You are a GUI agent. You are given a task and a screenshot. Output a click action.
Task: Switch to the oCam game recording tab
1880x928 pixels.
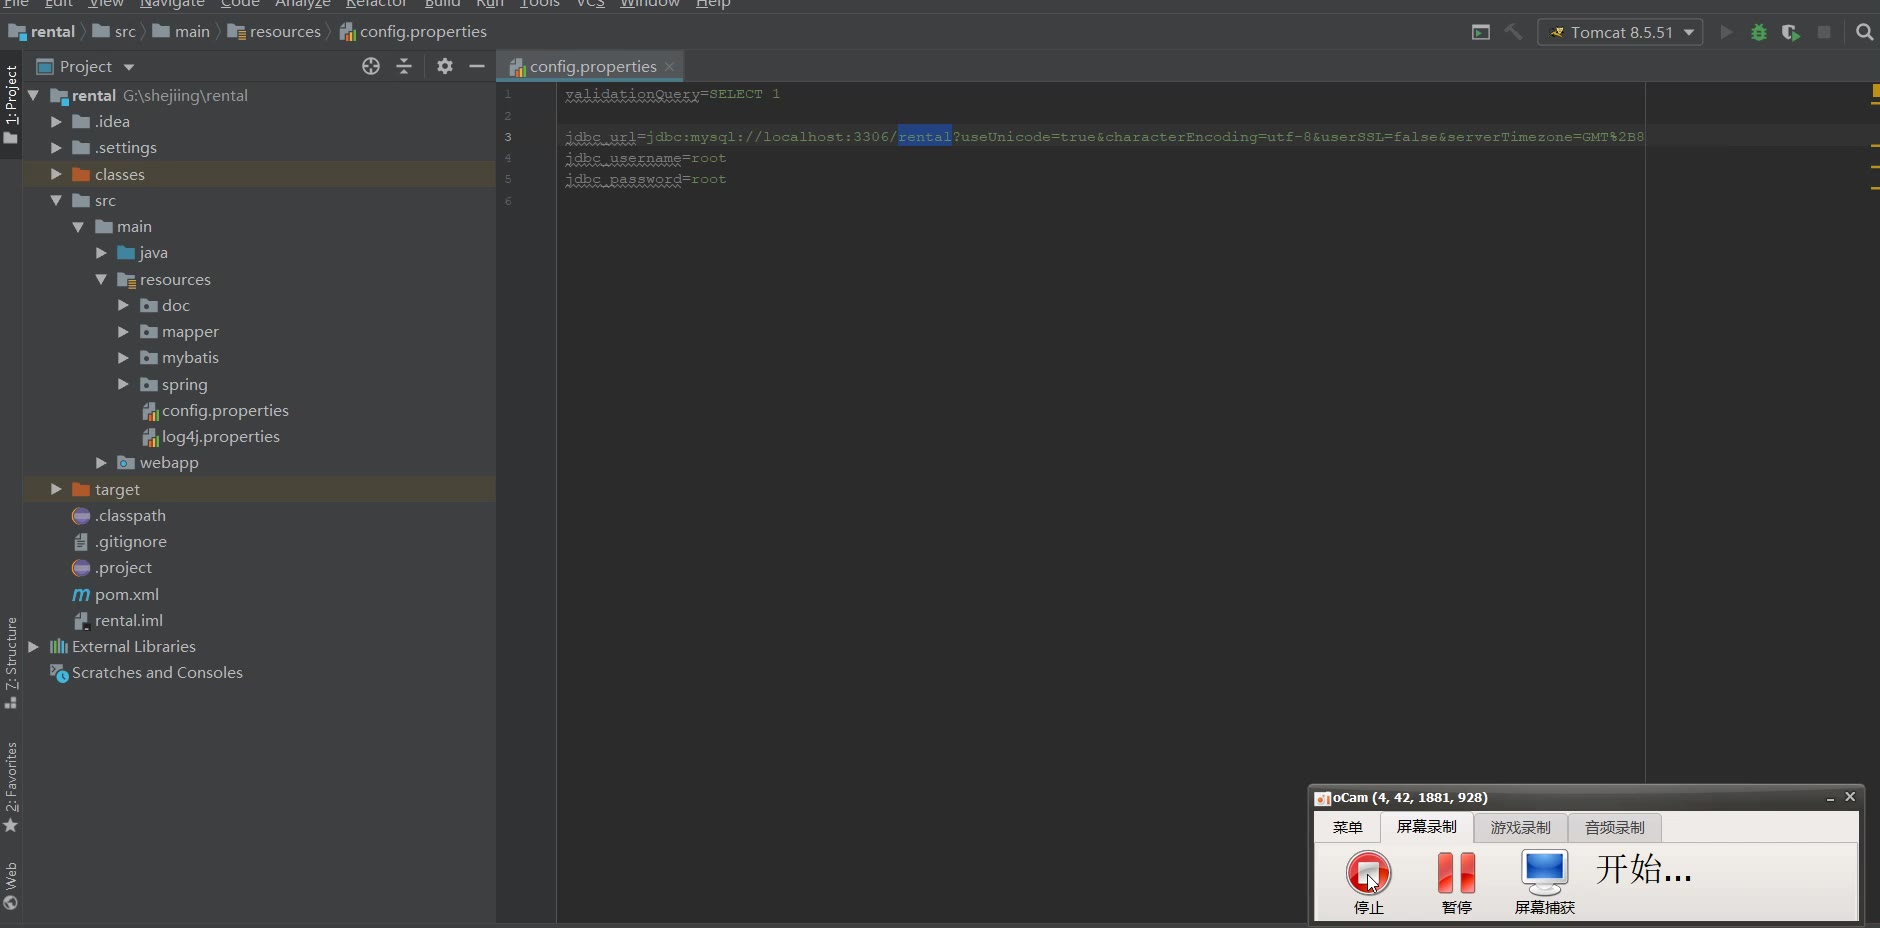tap(1520, 828)
